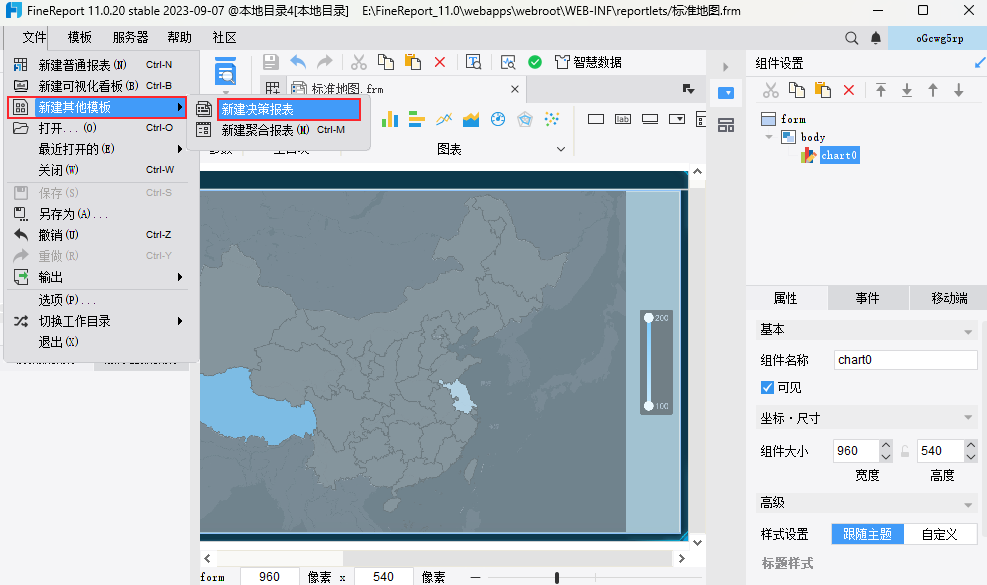The image size is (987, 585).
Task: Expand the 图表 chart type dropdown
Action: click(x=561, y=149)
